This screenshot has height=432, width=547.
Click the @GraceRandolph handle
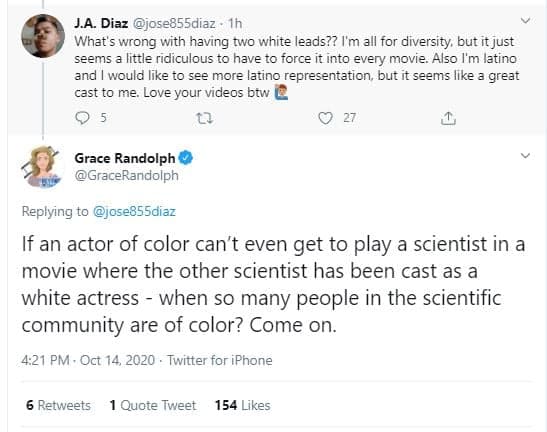(x=127, y=176)
